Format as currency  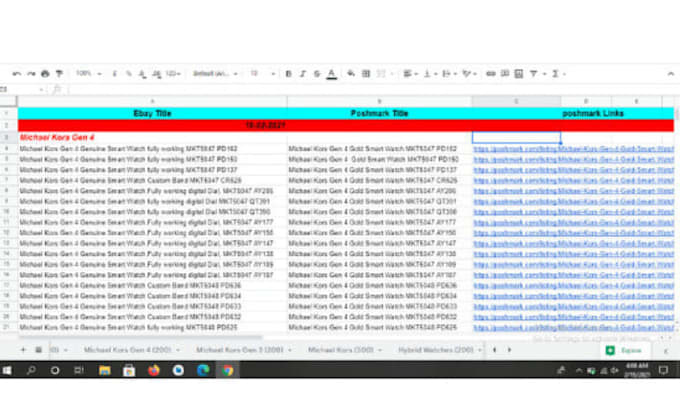point(114,74)
